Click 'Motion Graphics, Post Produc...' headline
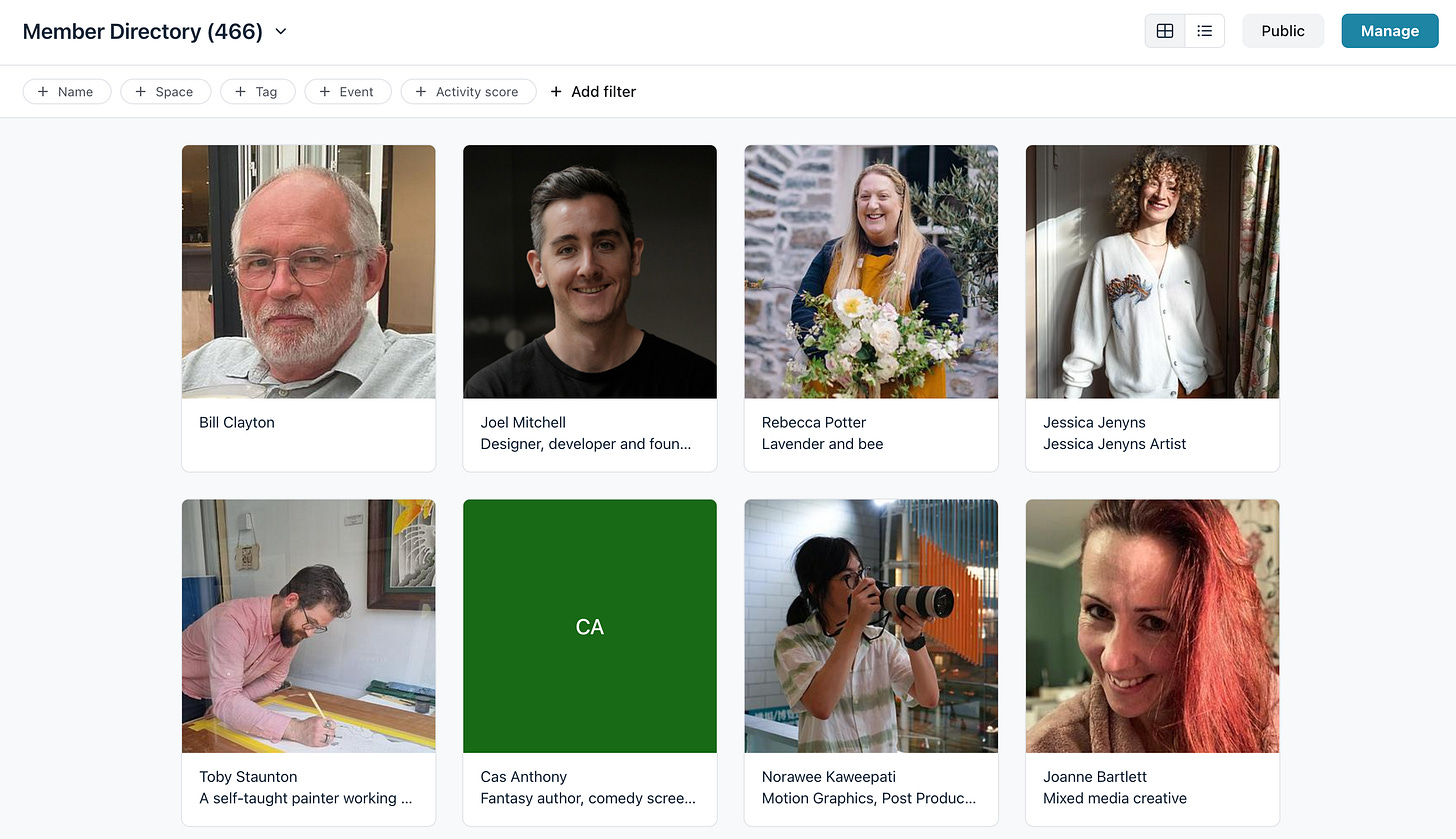The image size is (1456, 839). pos(869,798)
